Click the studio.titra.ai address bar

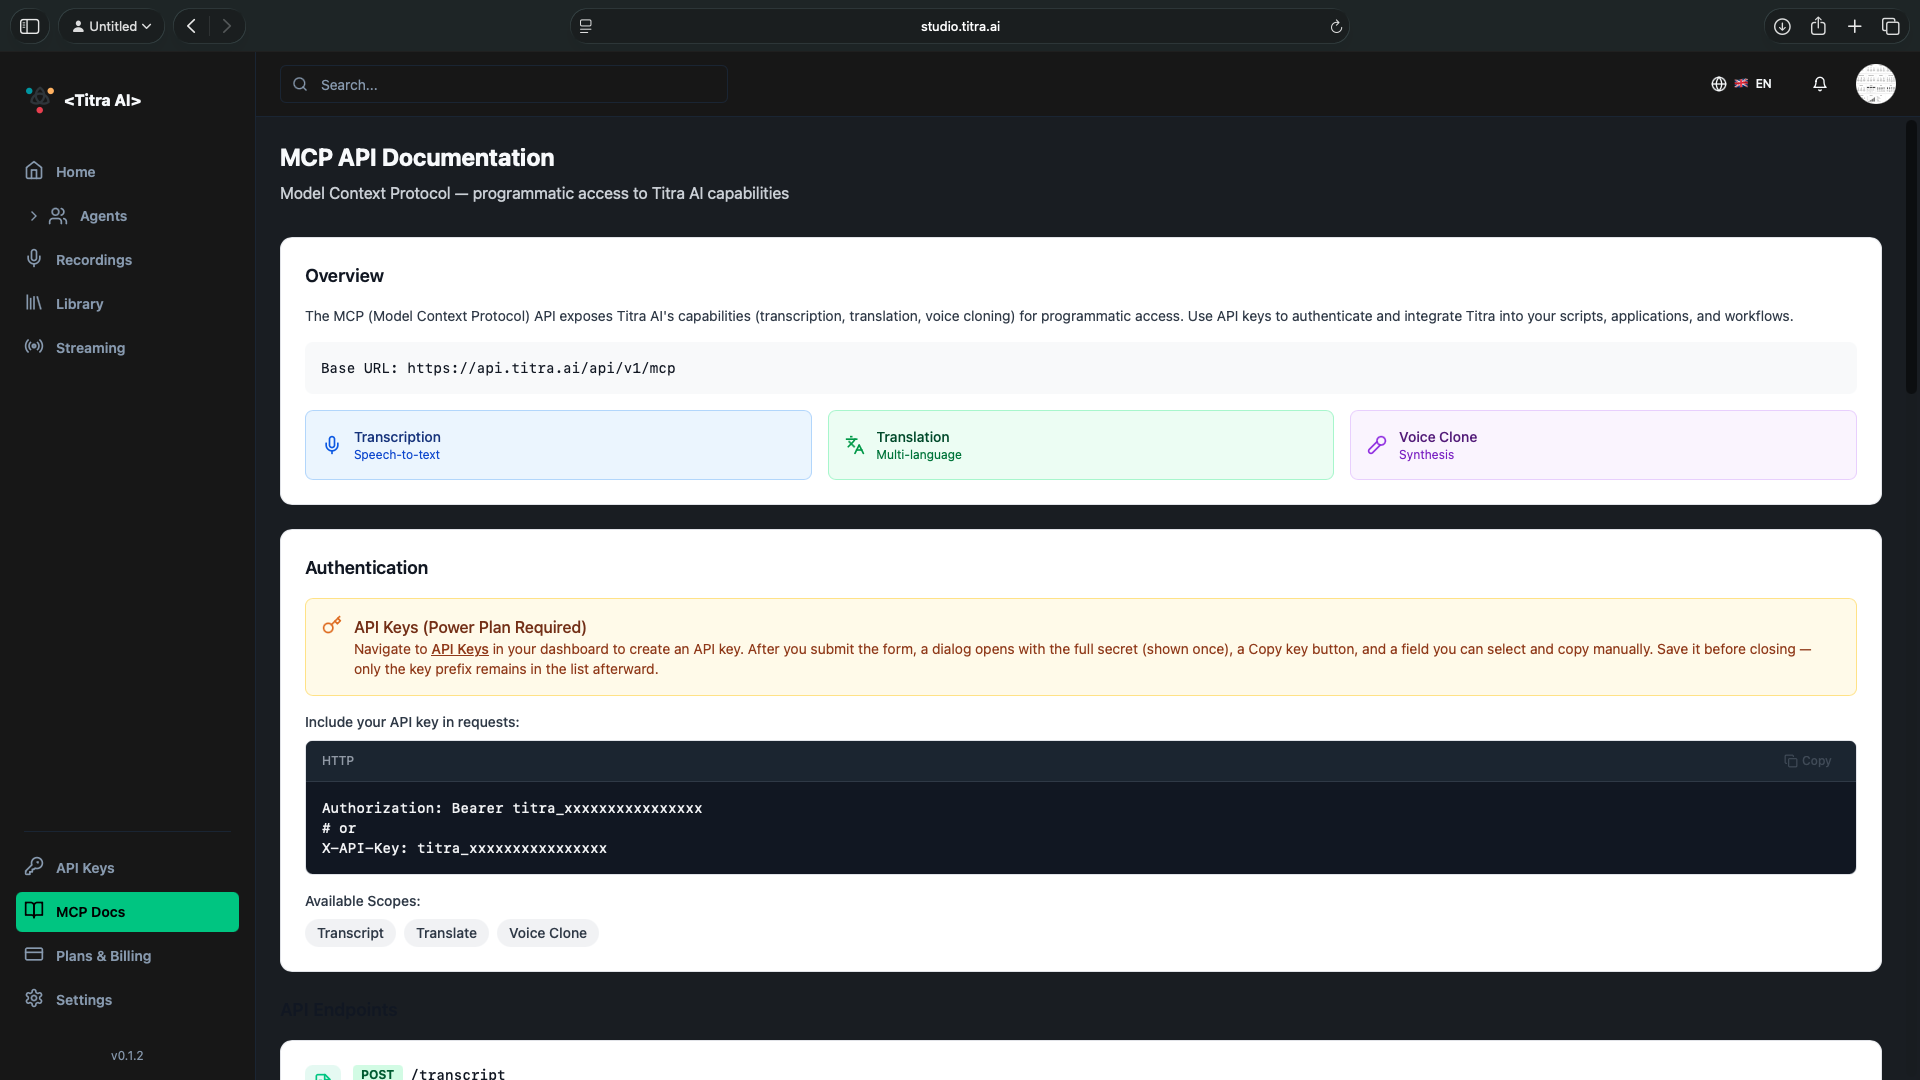(960, 26)
